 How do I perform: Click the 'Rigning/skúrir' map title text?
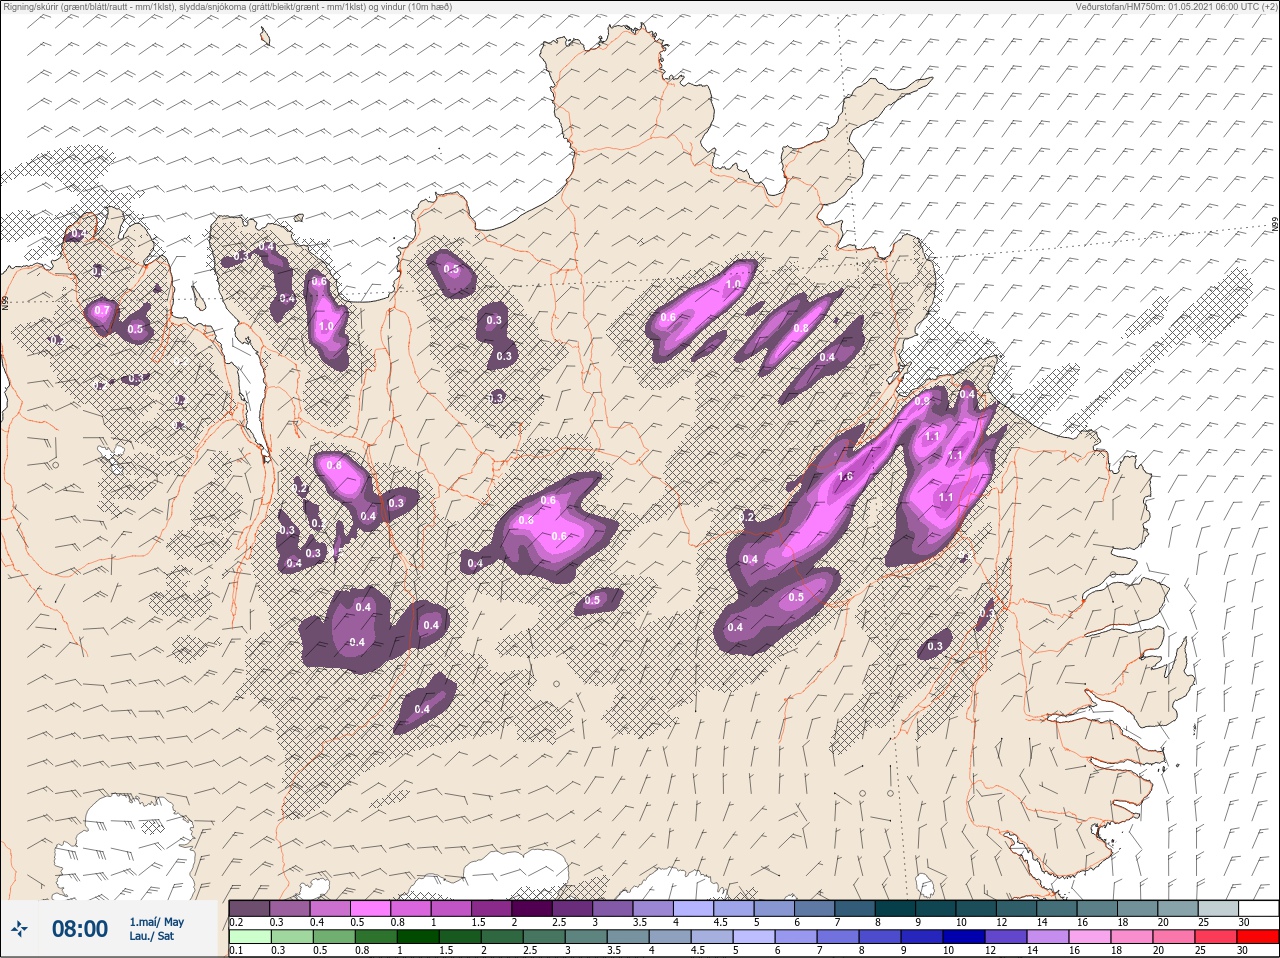228,6
